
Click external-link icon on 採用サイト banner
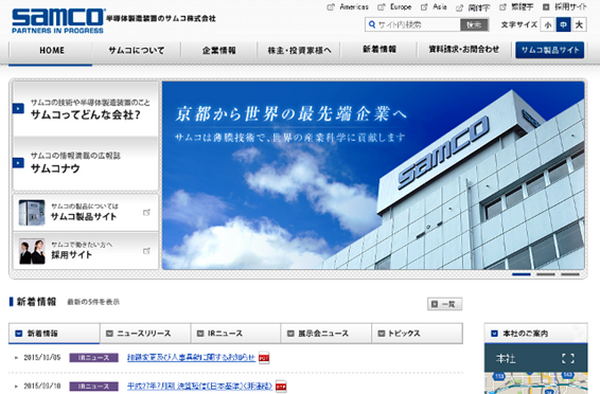tap(147, 251)
